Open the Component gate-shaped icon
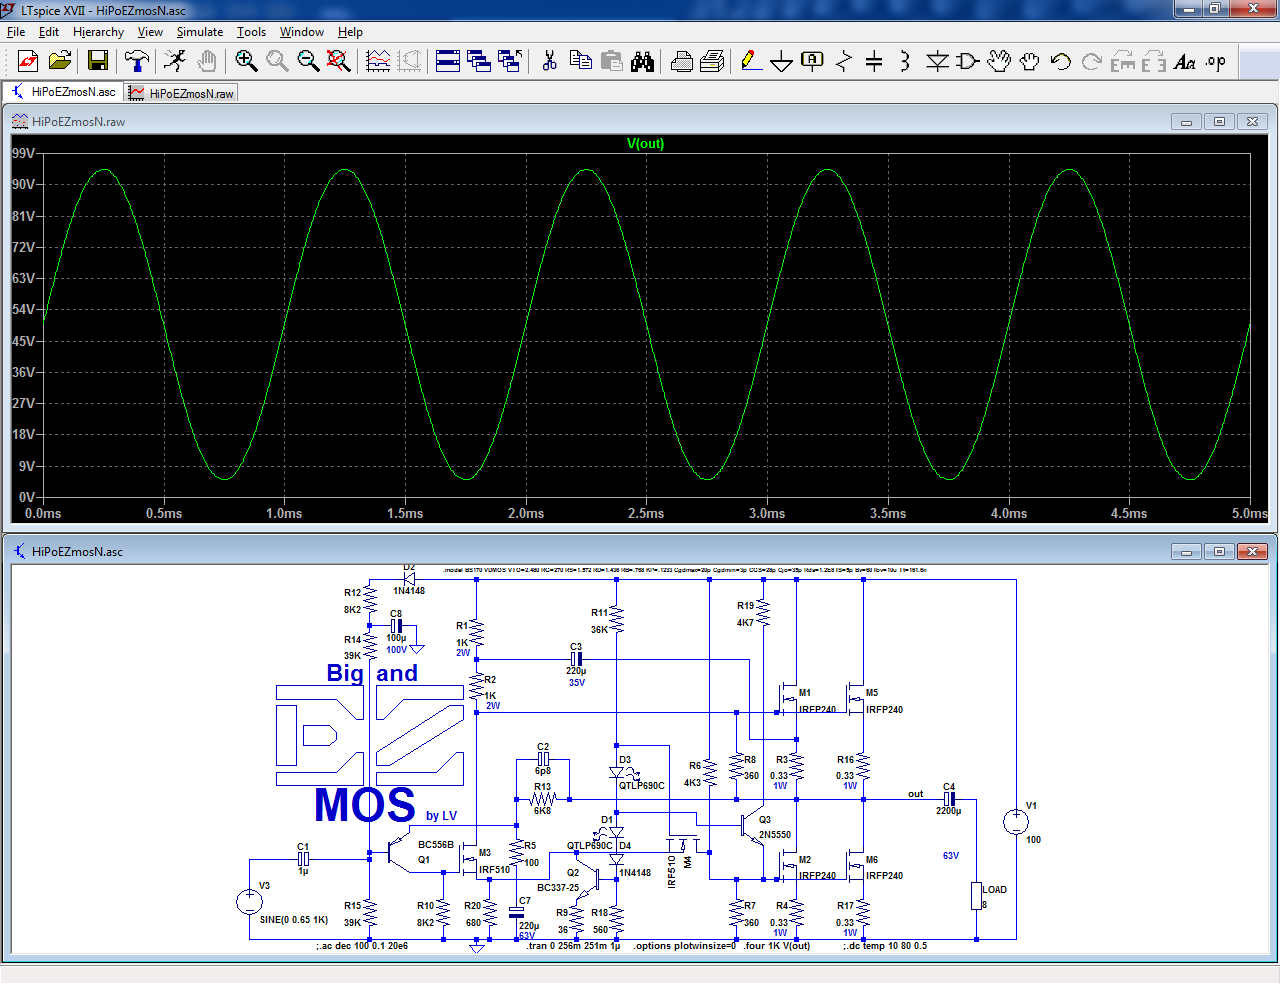The image size is (1280, 984). pyautogui.click(x=968, y=62)
